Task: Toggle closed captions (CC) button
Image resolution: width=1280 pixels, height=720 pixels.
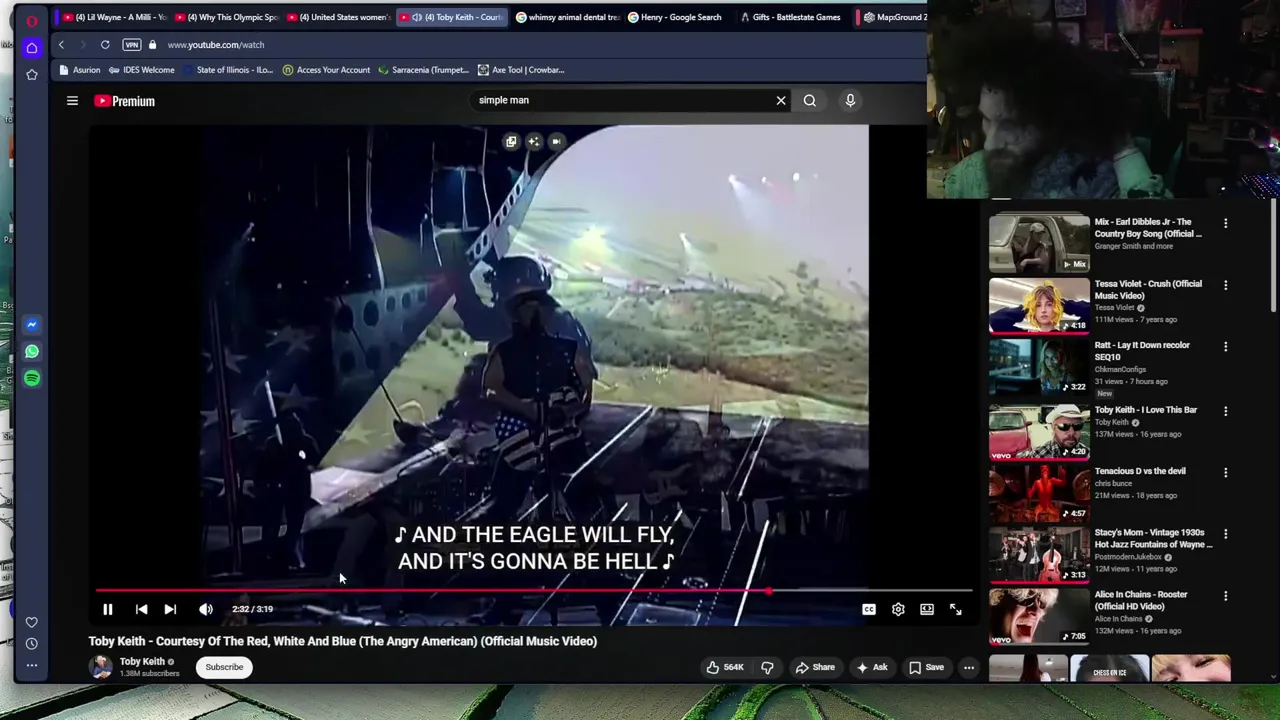Action: (x=869, y=609)
